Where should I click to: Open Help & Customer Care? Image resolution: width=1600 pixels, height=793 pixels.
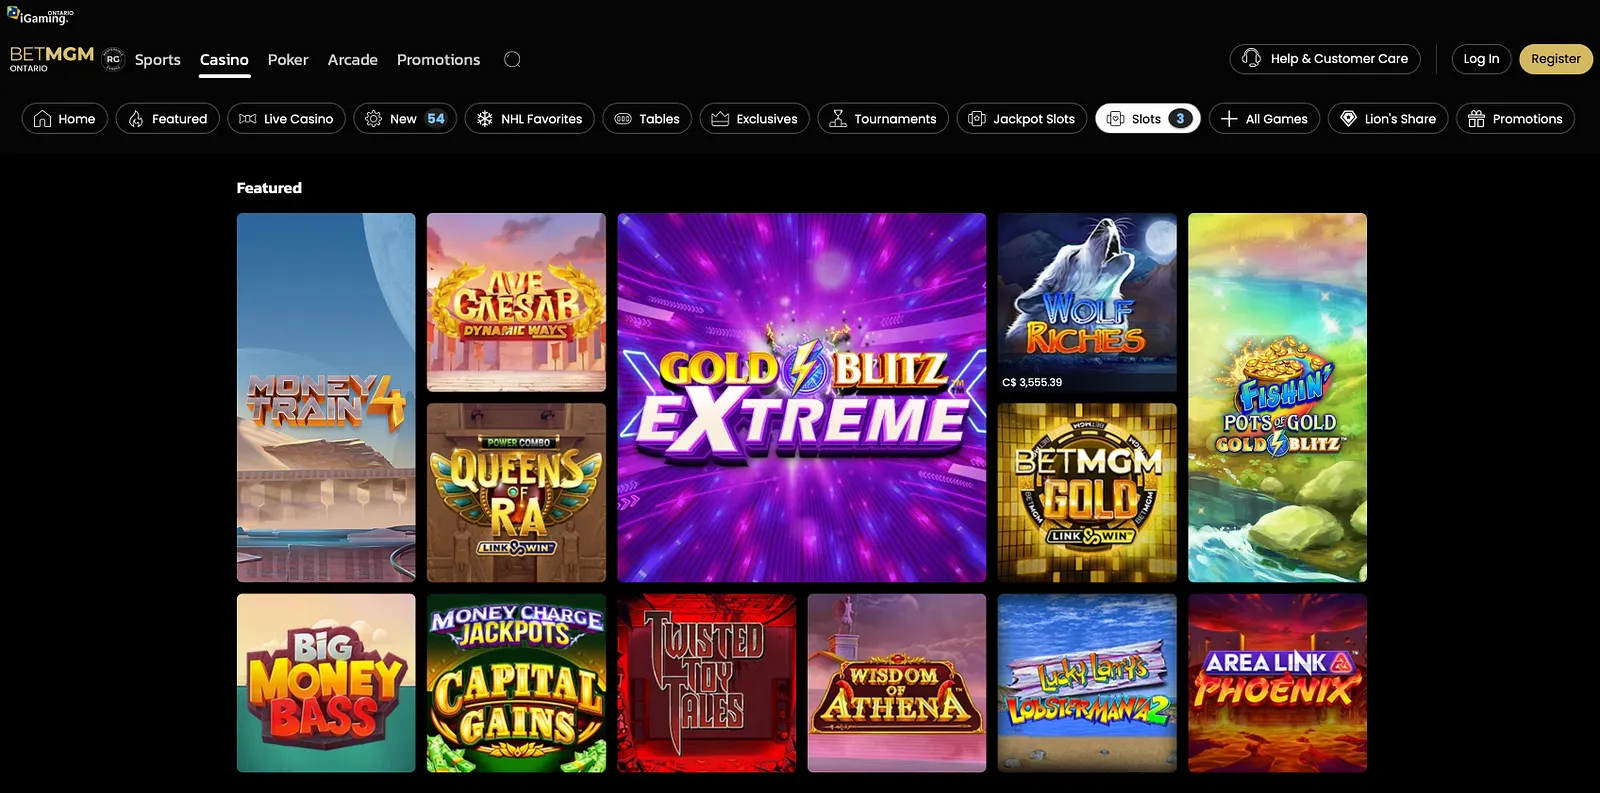1324,59
